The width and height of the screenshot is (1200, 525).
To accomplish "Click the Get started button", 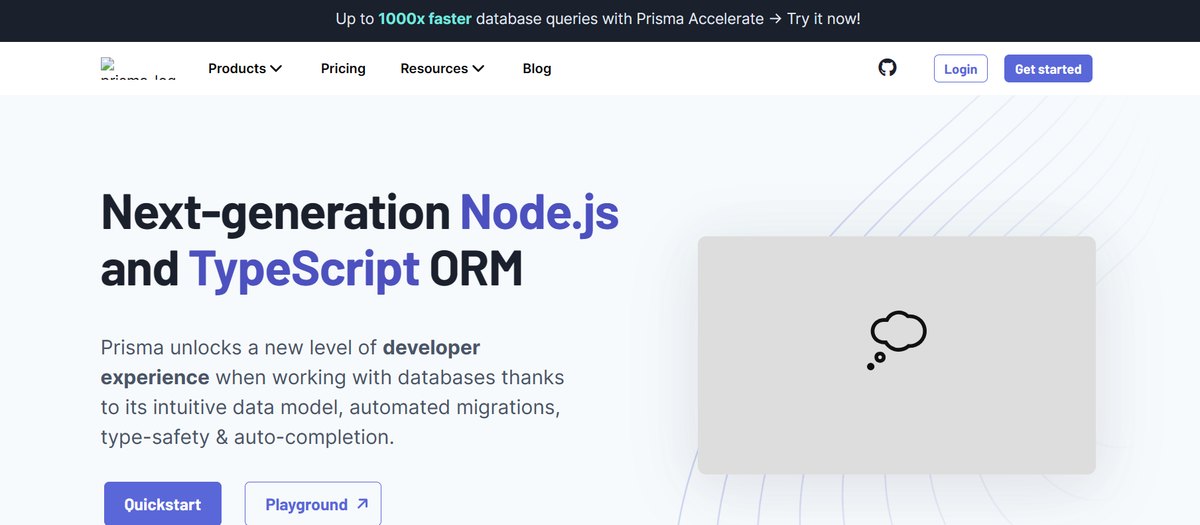I will pyautogui.click(x=1048, y=69).
